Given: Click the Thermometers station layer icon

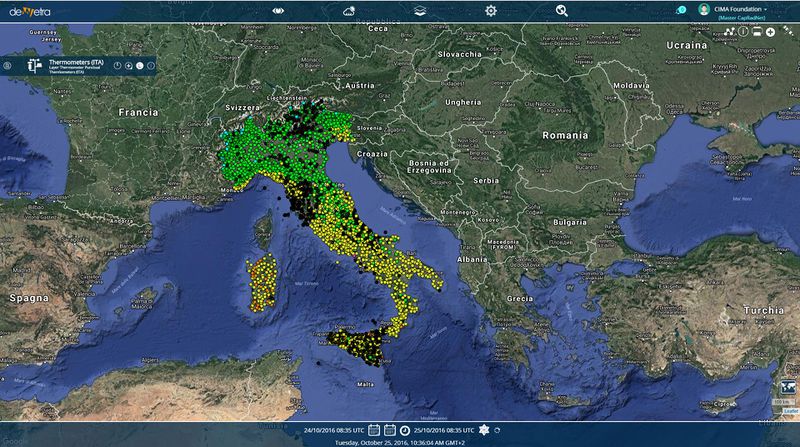Looking at the screenshot, I should pos(34,66).
